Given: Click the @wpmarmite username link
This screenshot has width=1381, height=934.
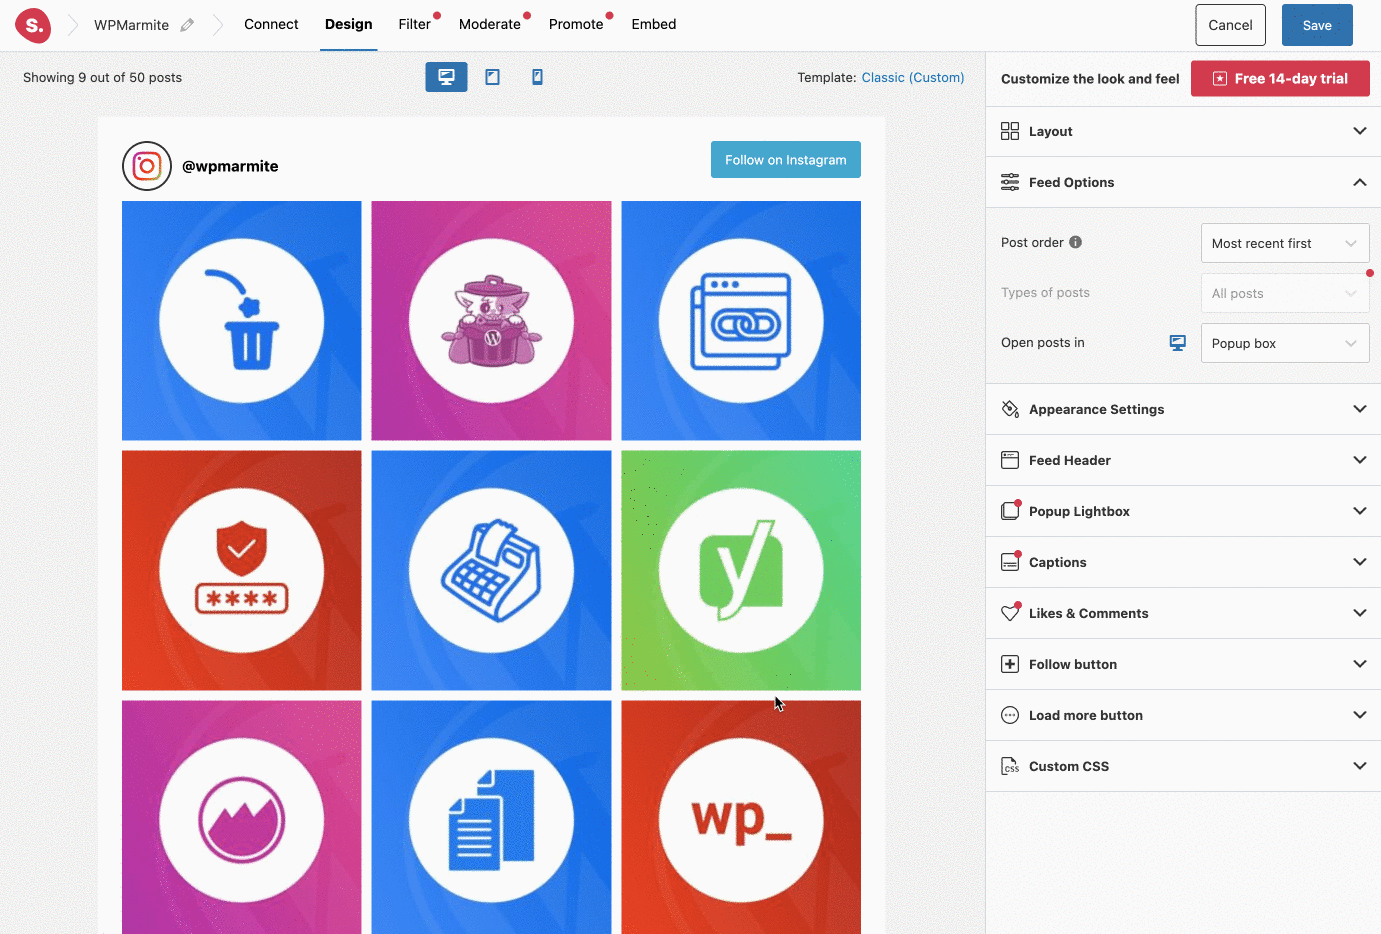Looking at the screenshot, I should 230,166.
